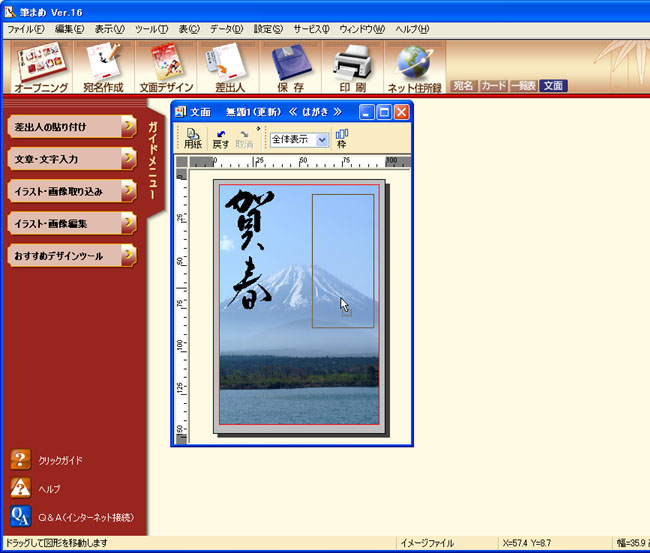650x553 pixels.
Task: Switch to the カード view tab
Action: coord(493,86)
